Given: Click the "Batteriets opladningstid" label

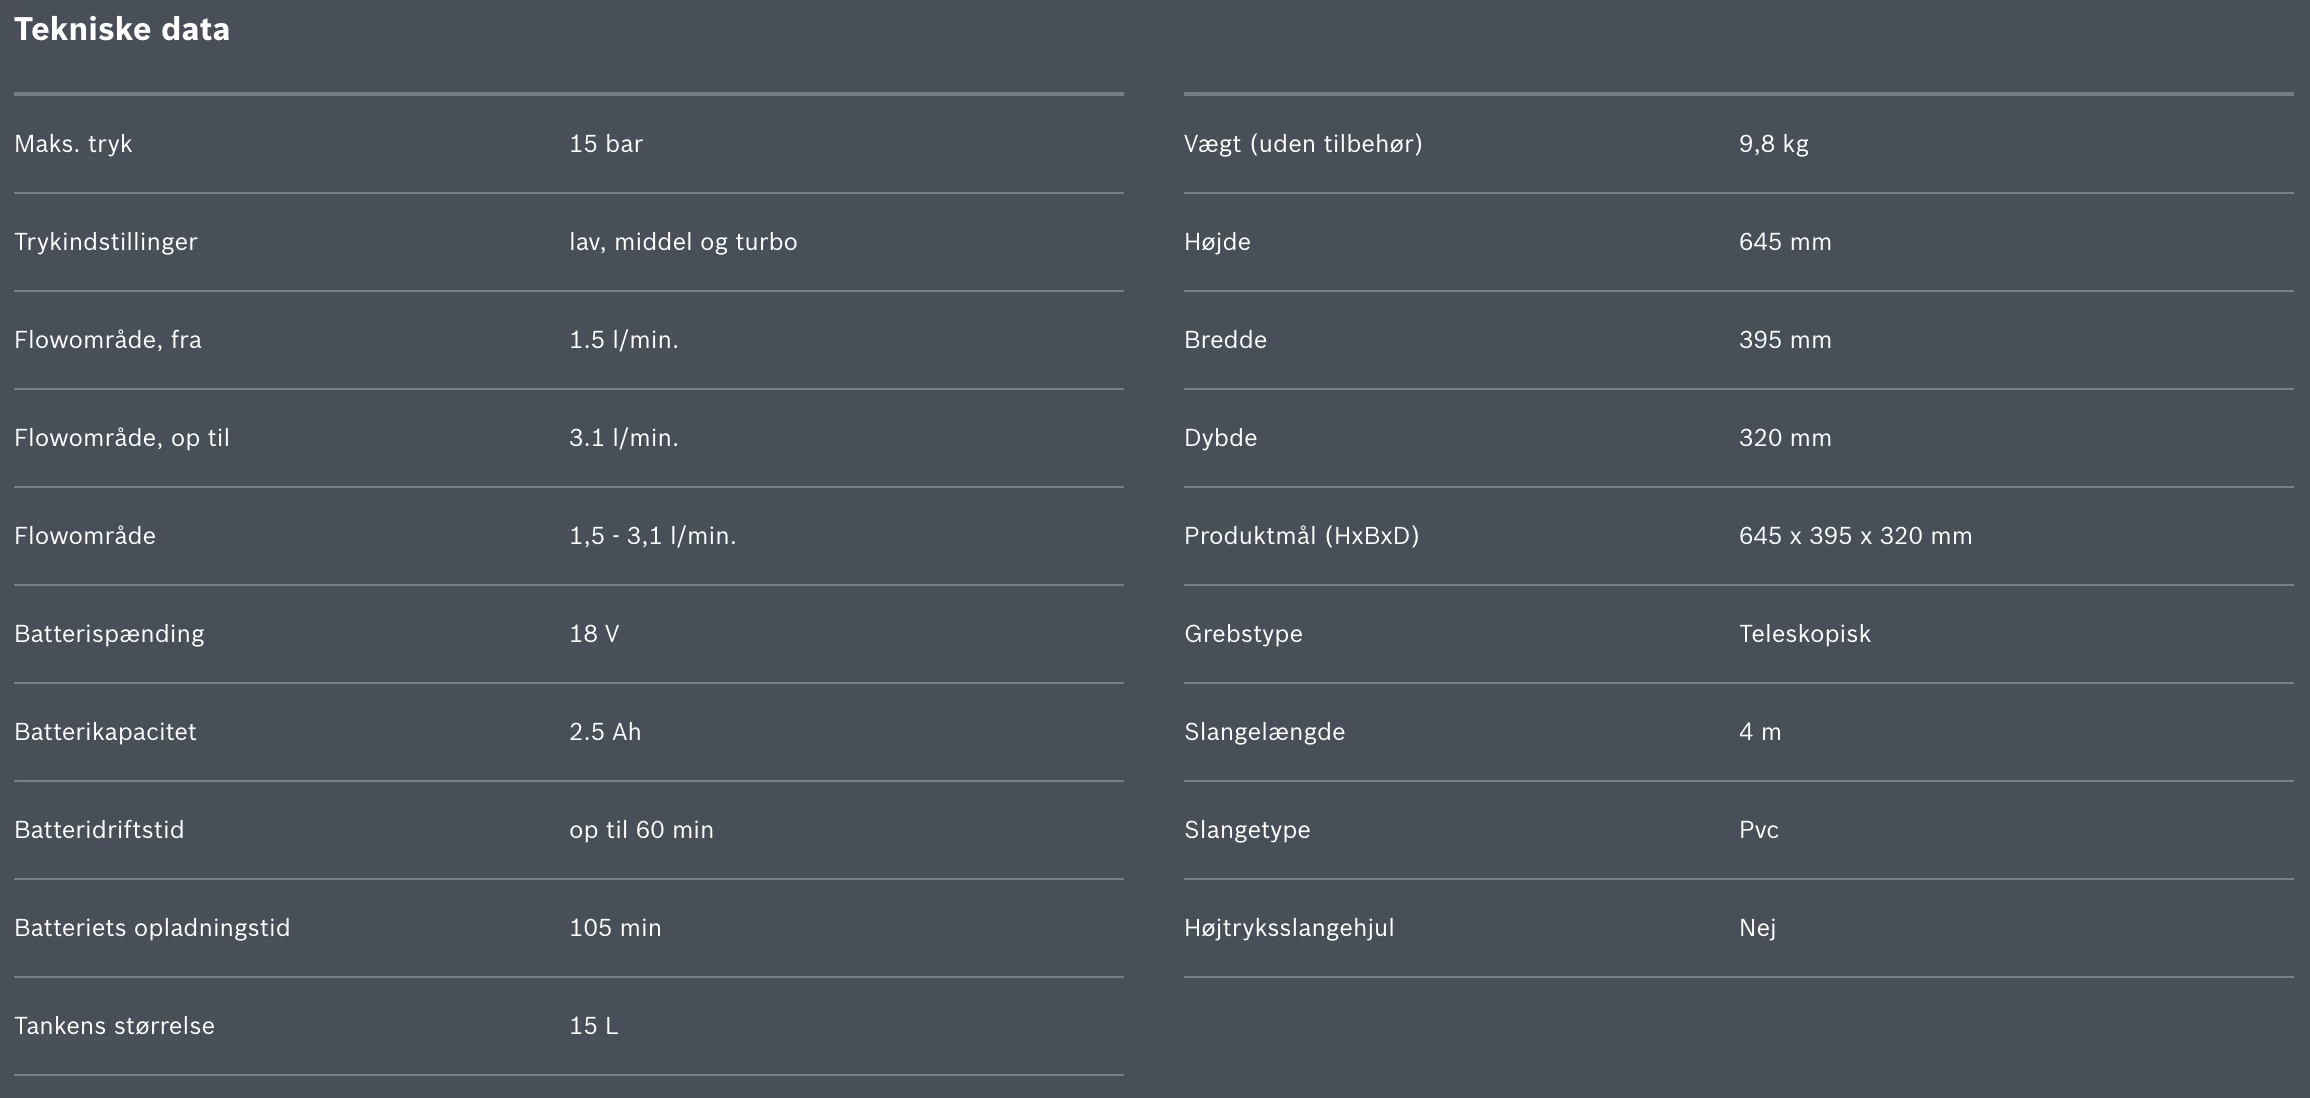Looking at the screenshot, I should pos(152,928).
